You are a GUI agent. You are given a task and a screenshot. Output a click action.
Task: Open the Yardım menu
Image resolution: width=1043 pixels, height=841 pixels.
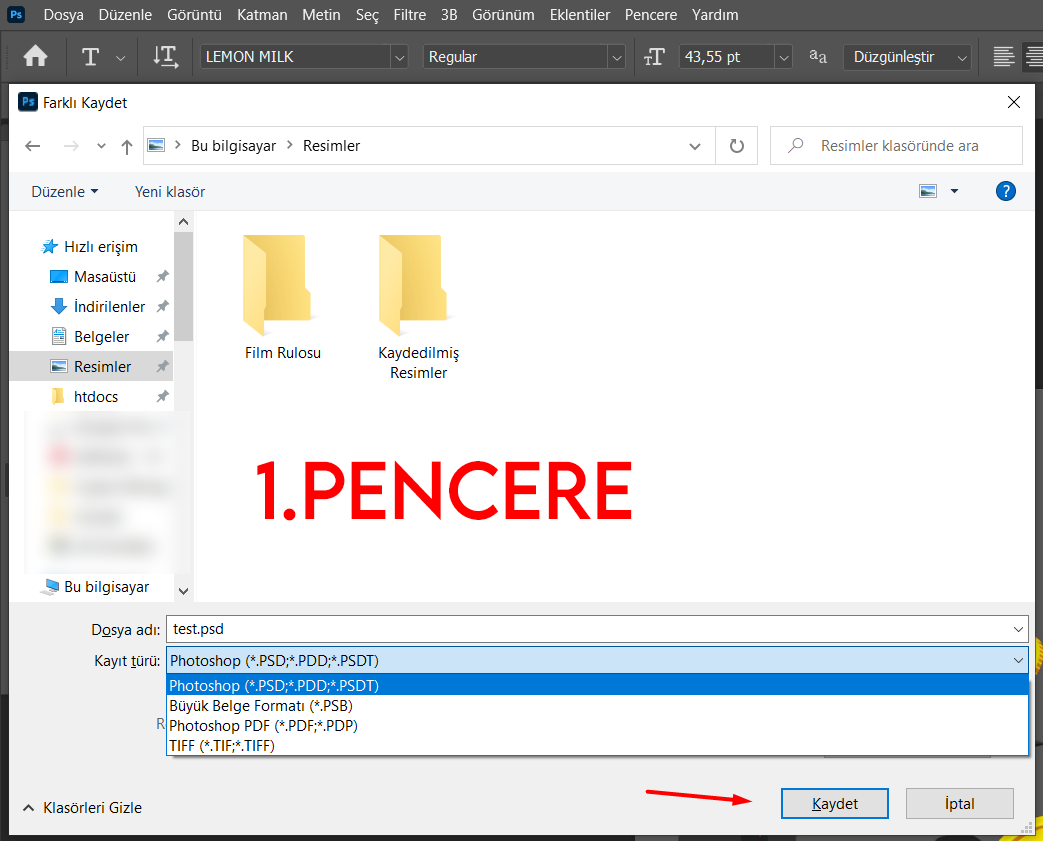714,15
